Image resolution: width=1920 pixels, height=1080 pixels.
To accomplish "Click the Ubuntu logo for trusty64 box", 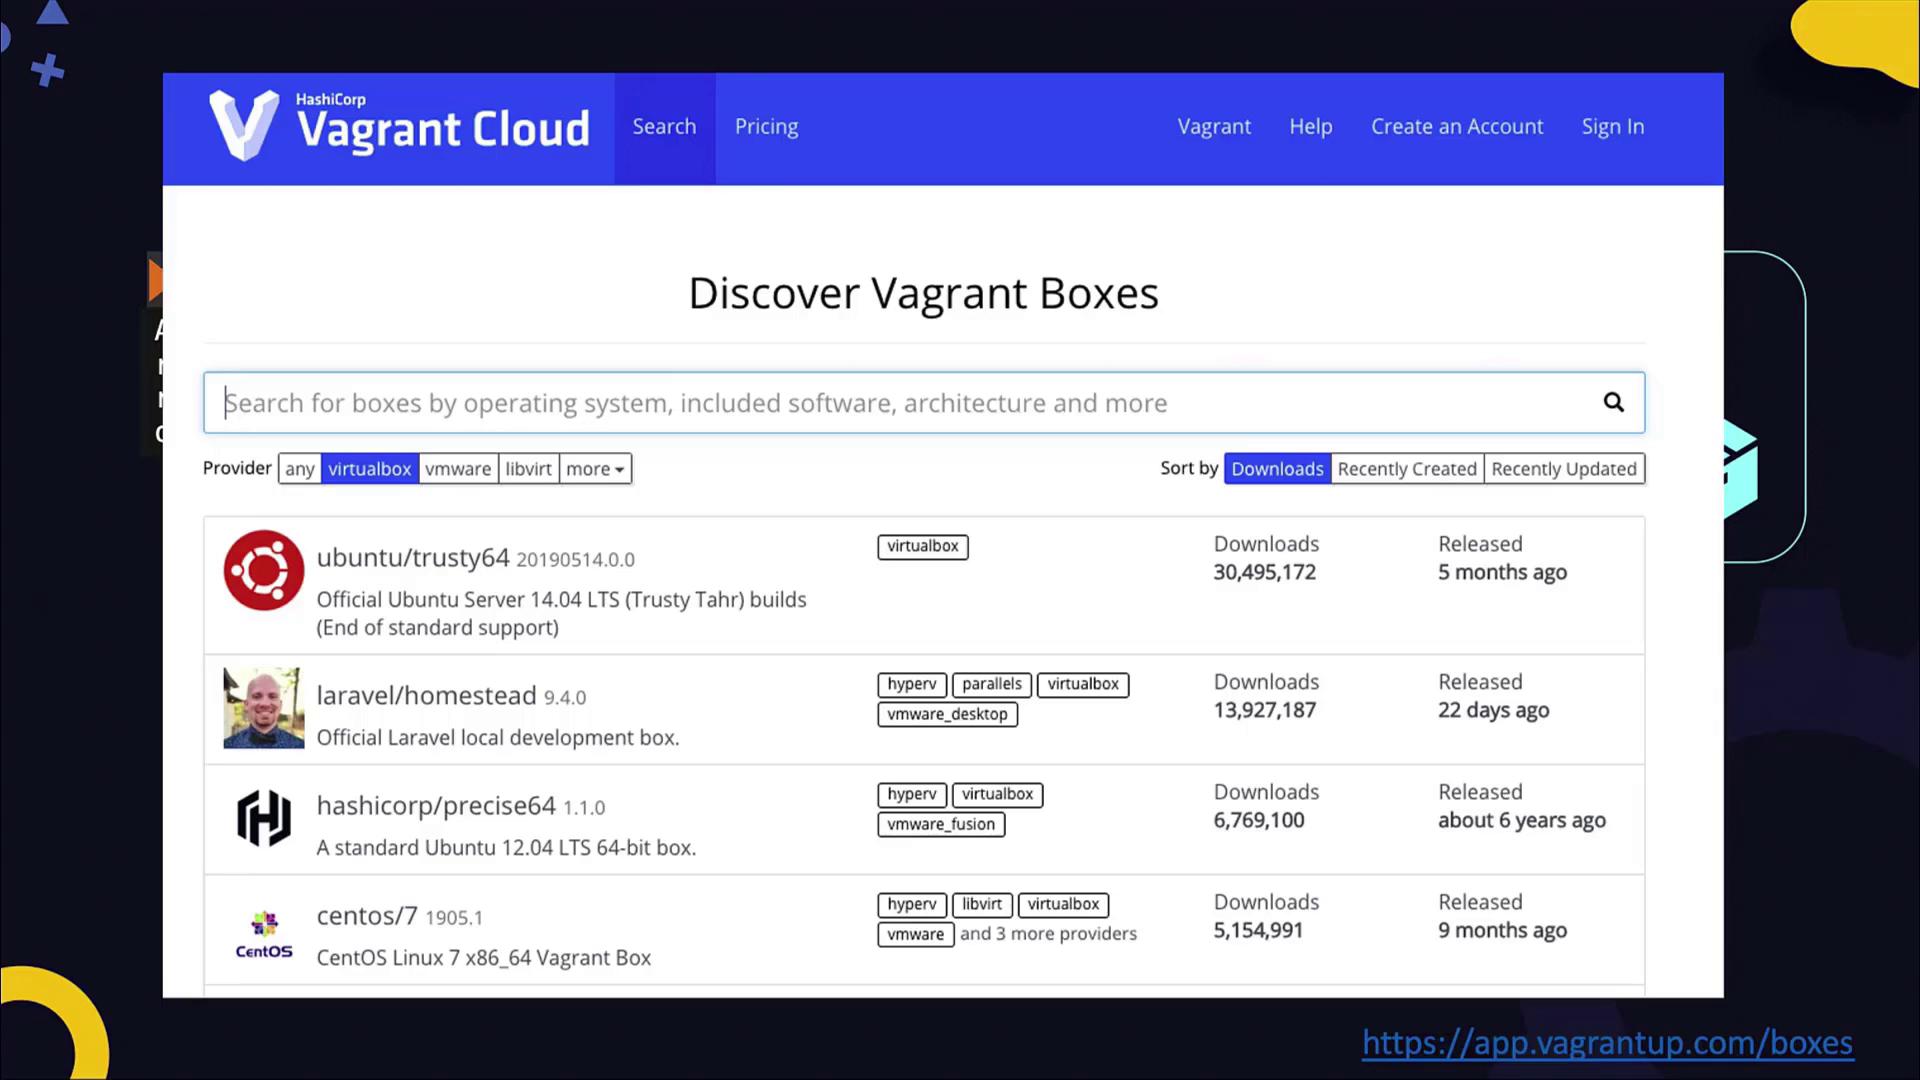I will 263,570.
